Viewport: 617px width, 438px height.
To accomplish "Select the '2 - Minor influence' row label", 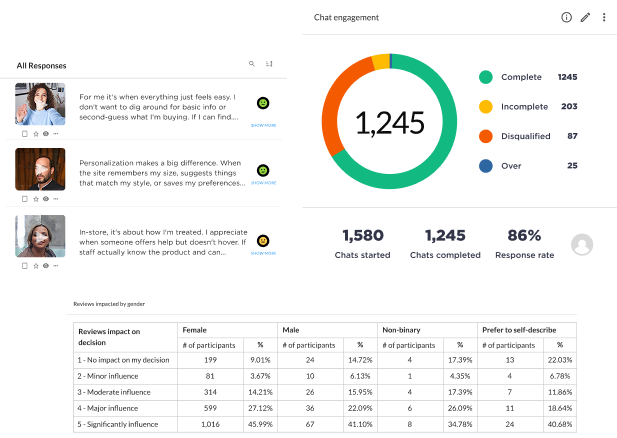I will [x=108, y=376].
